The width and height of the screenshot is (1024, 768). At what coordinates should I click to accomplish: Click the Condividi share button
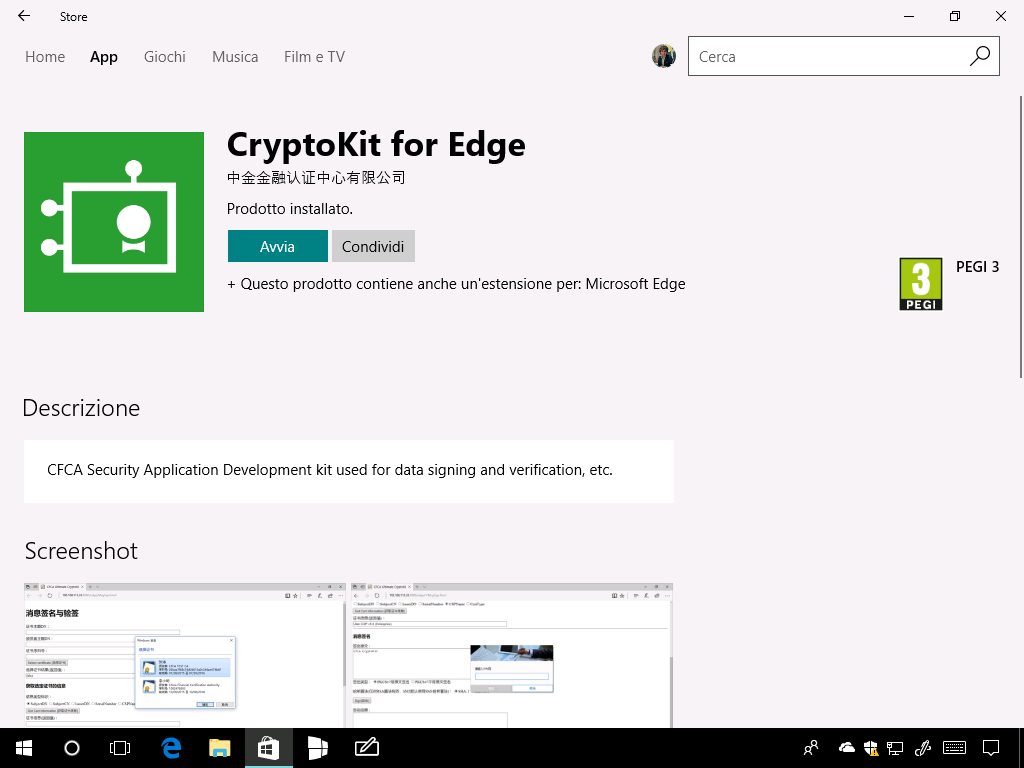click(373, 246)
